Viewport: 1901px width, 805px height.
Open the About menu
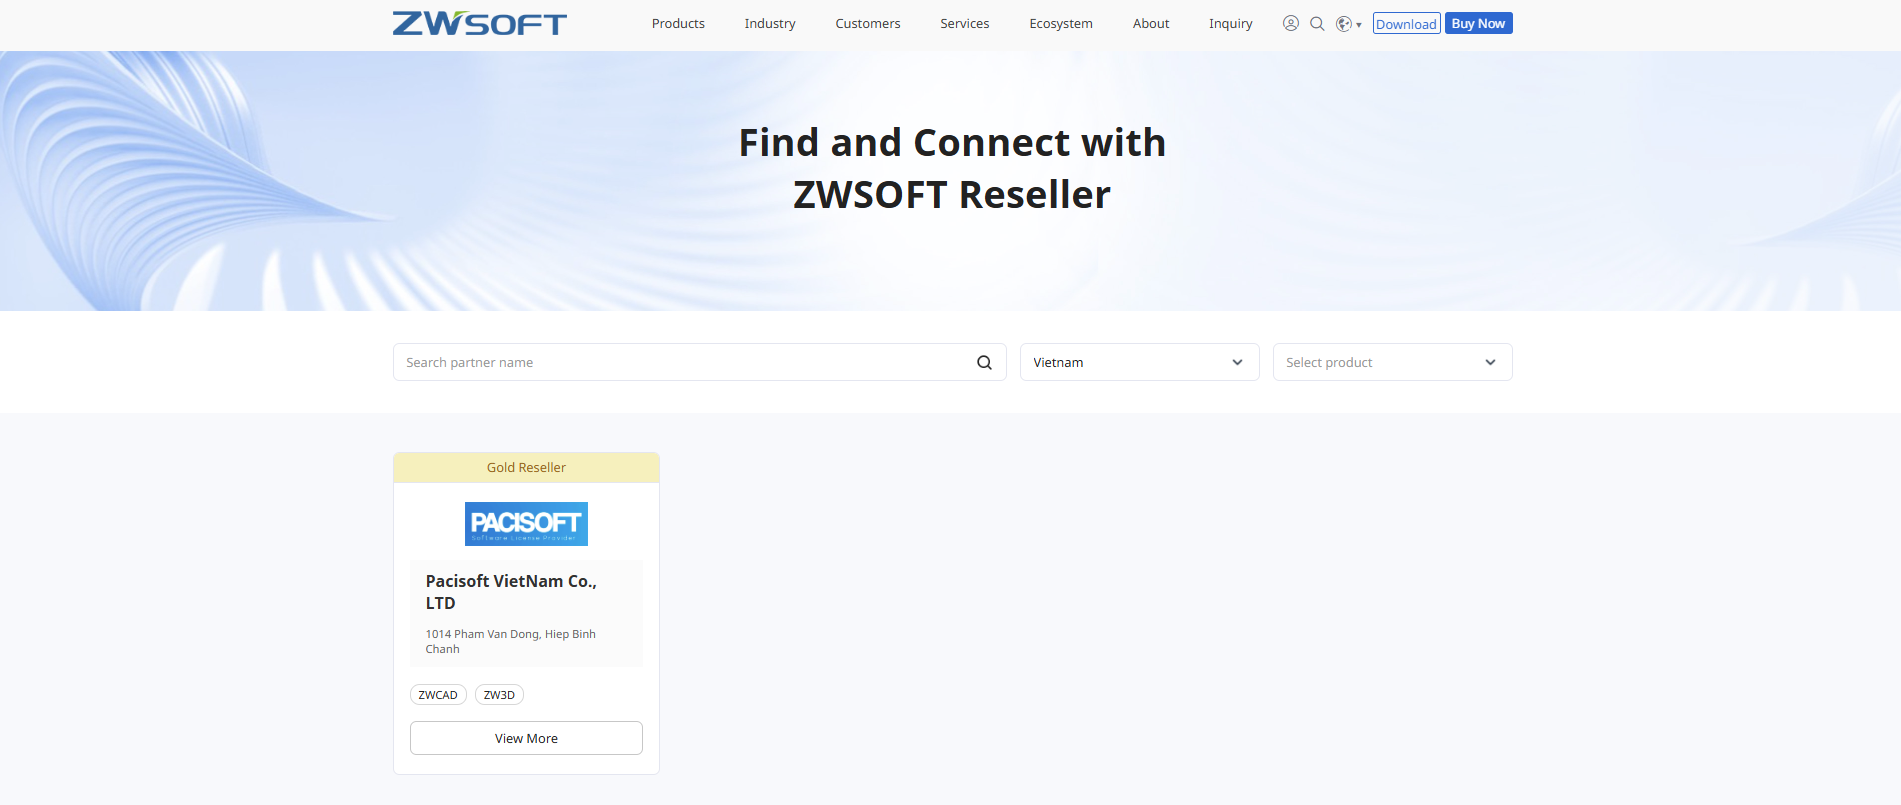tap(1151, 23)
